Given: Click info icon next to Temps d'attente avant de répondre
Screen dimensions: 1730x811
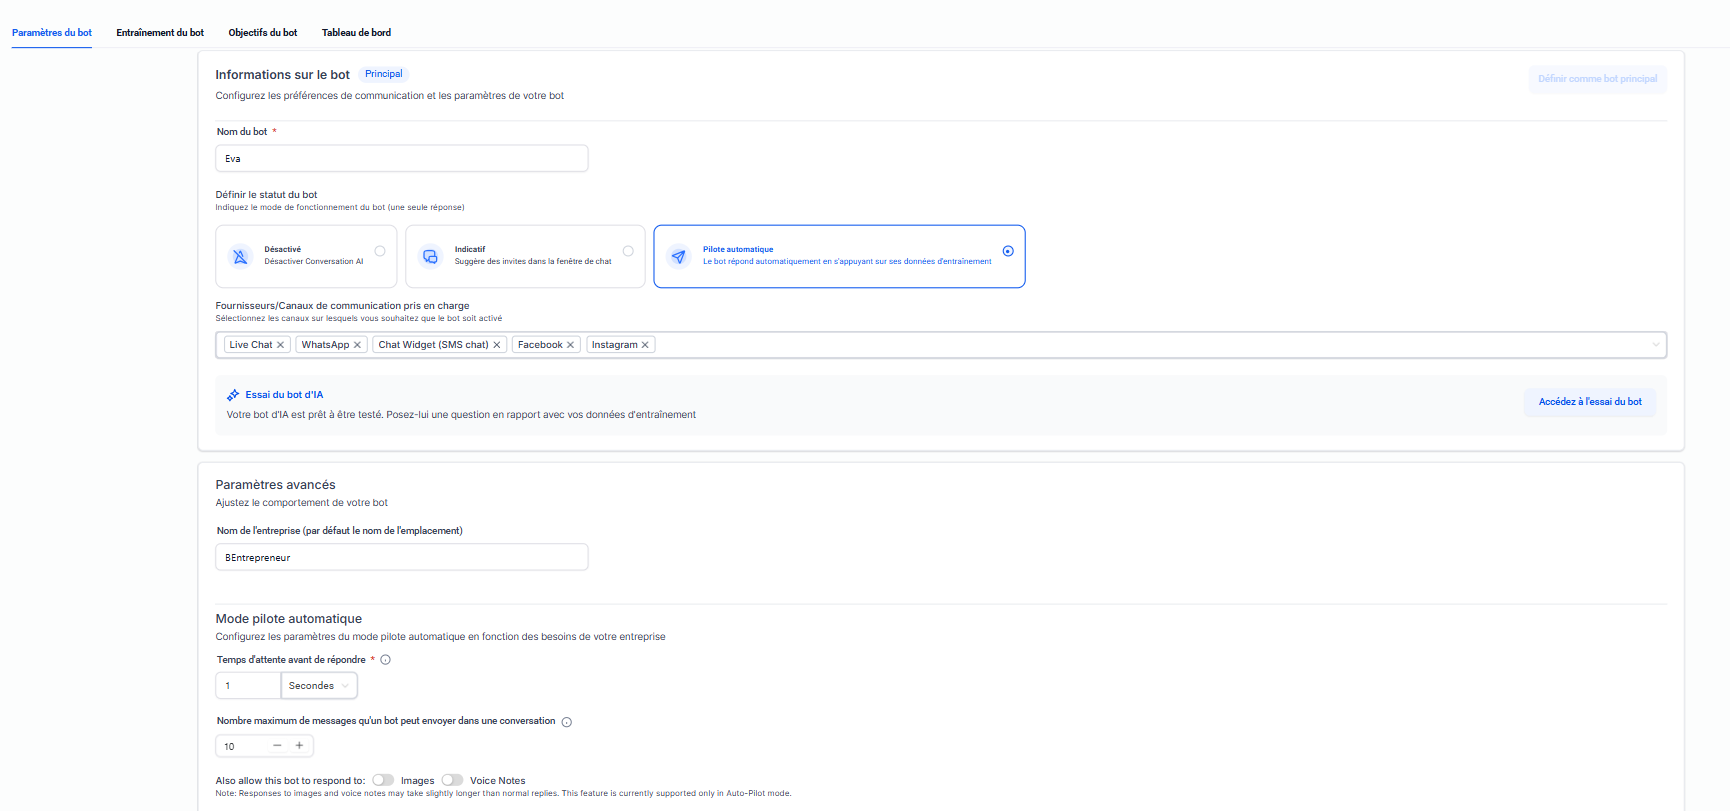Looking at the screenshot, I should coord(386,660).
